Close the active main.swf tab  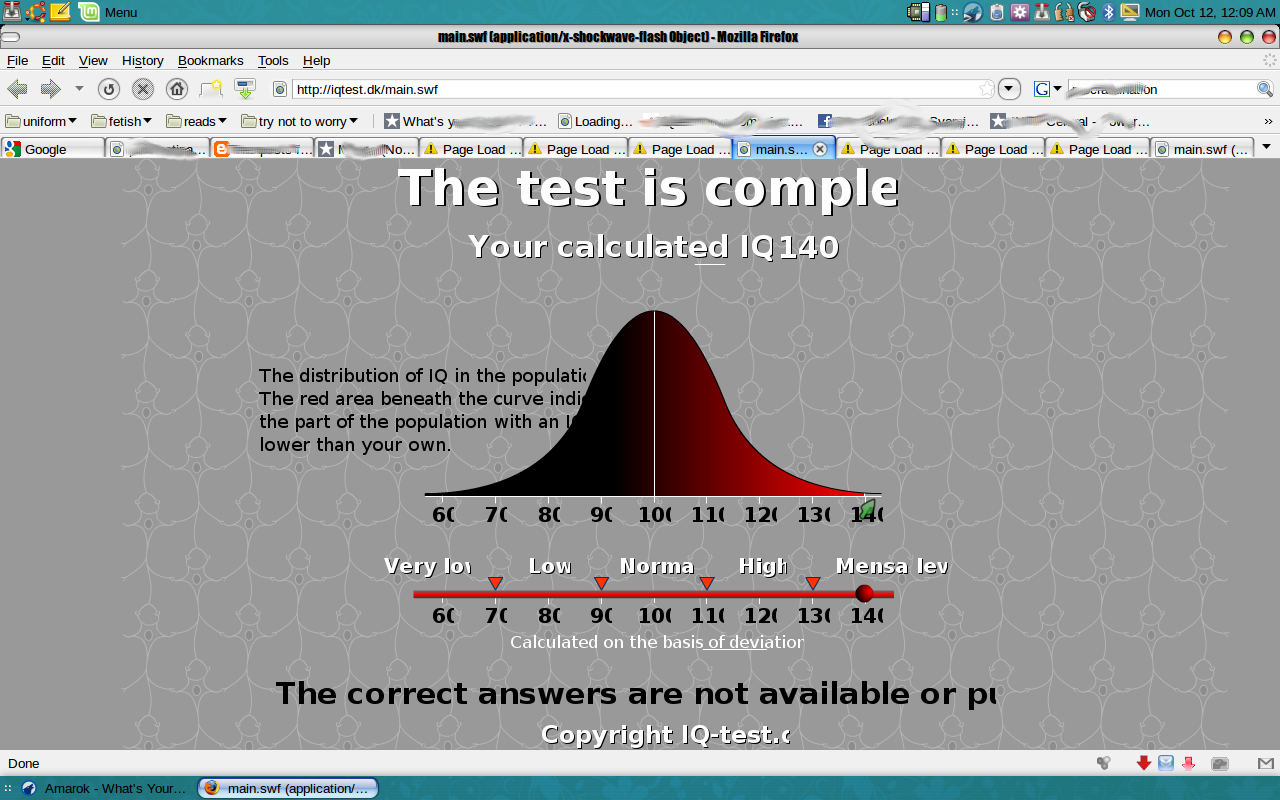pyautogui.click(x=820, y=149)
